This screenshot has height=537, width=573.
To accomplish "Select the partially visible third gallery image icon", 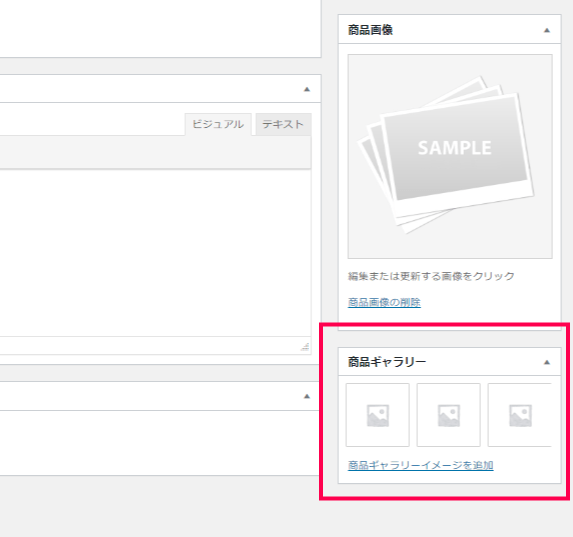I will (x=520, y=415).
